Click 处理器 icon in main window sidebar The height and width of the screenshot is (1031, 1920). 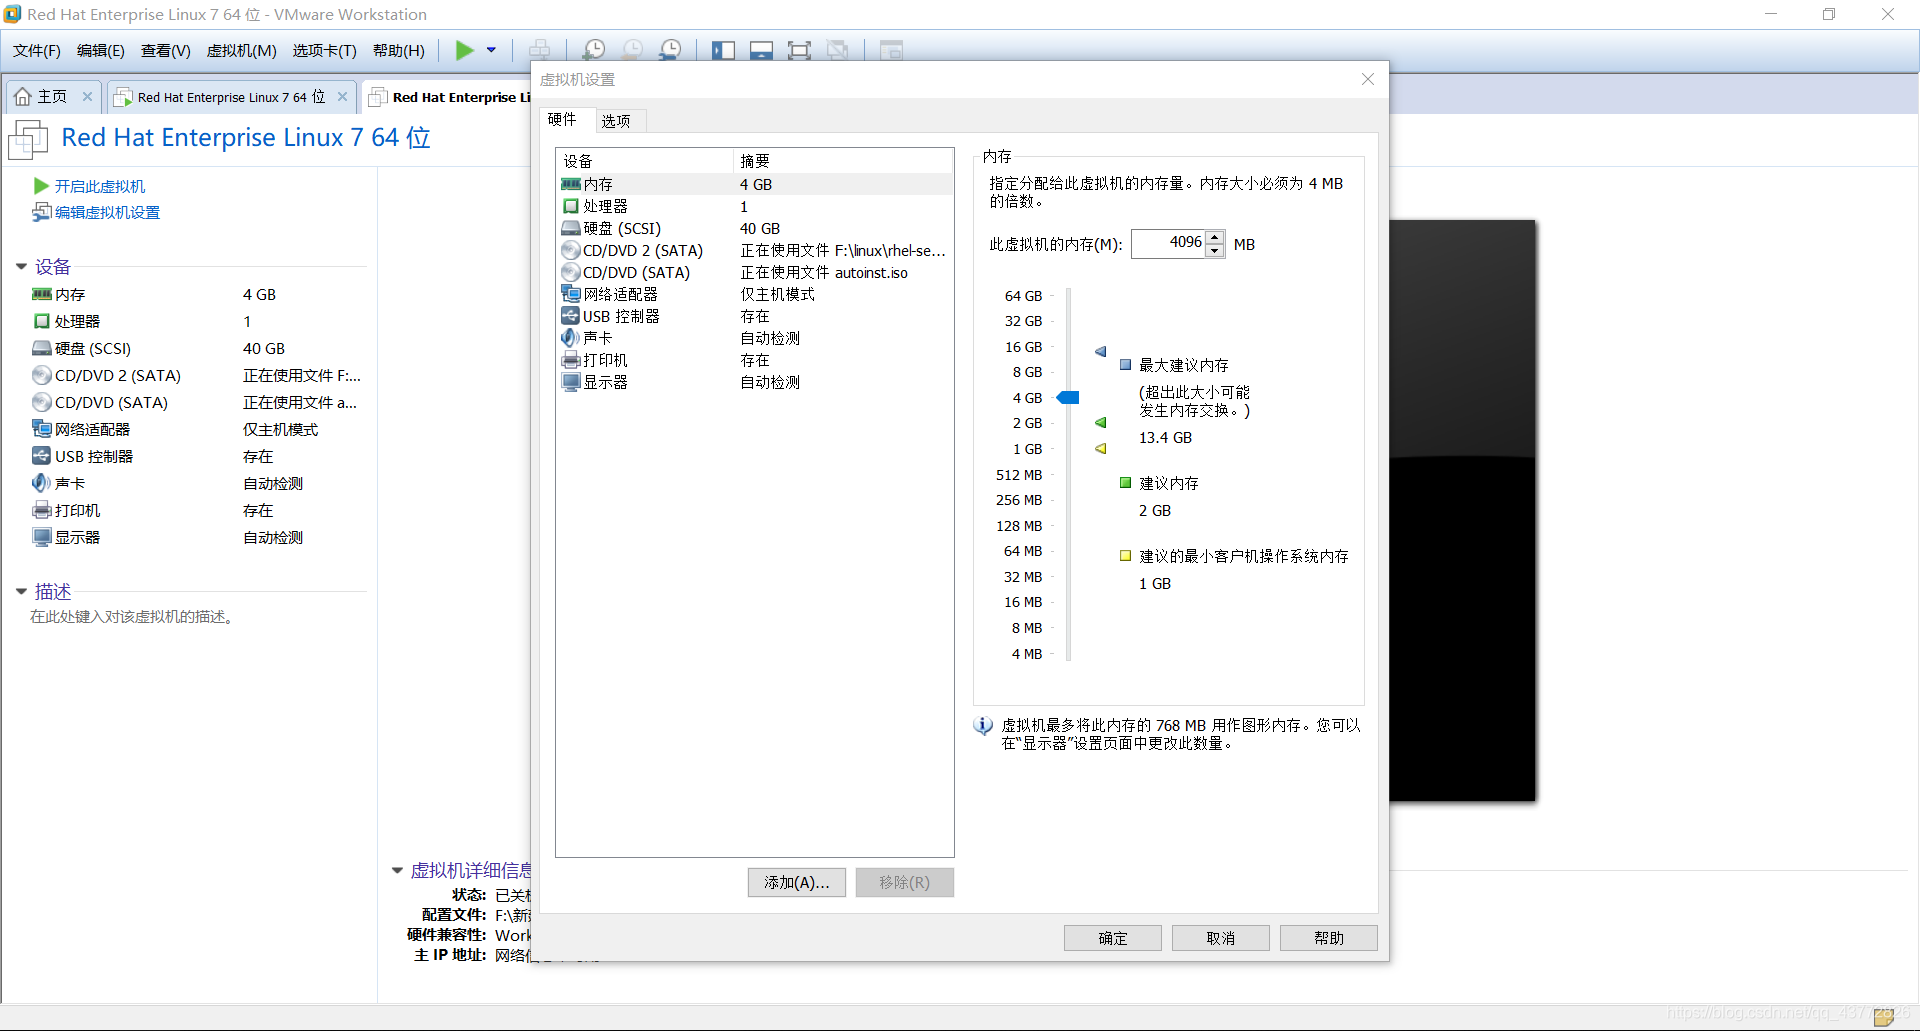42,321
